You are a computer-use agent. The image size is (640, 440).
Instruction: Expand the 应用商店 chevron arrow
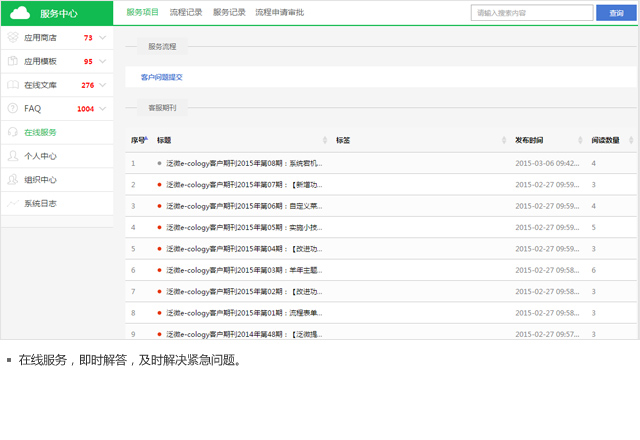[103, 38]
